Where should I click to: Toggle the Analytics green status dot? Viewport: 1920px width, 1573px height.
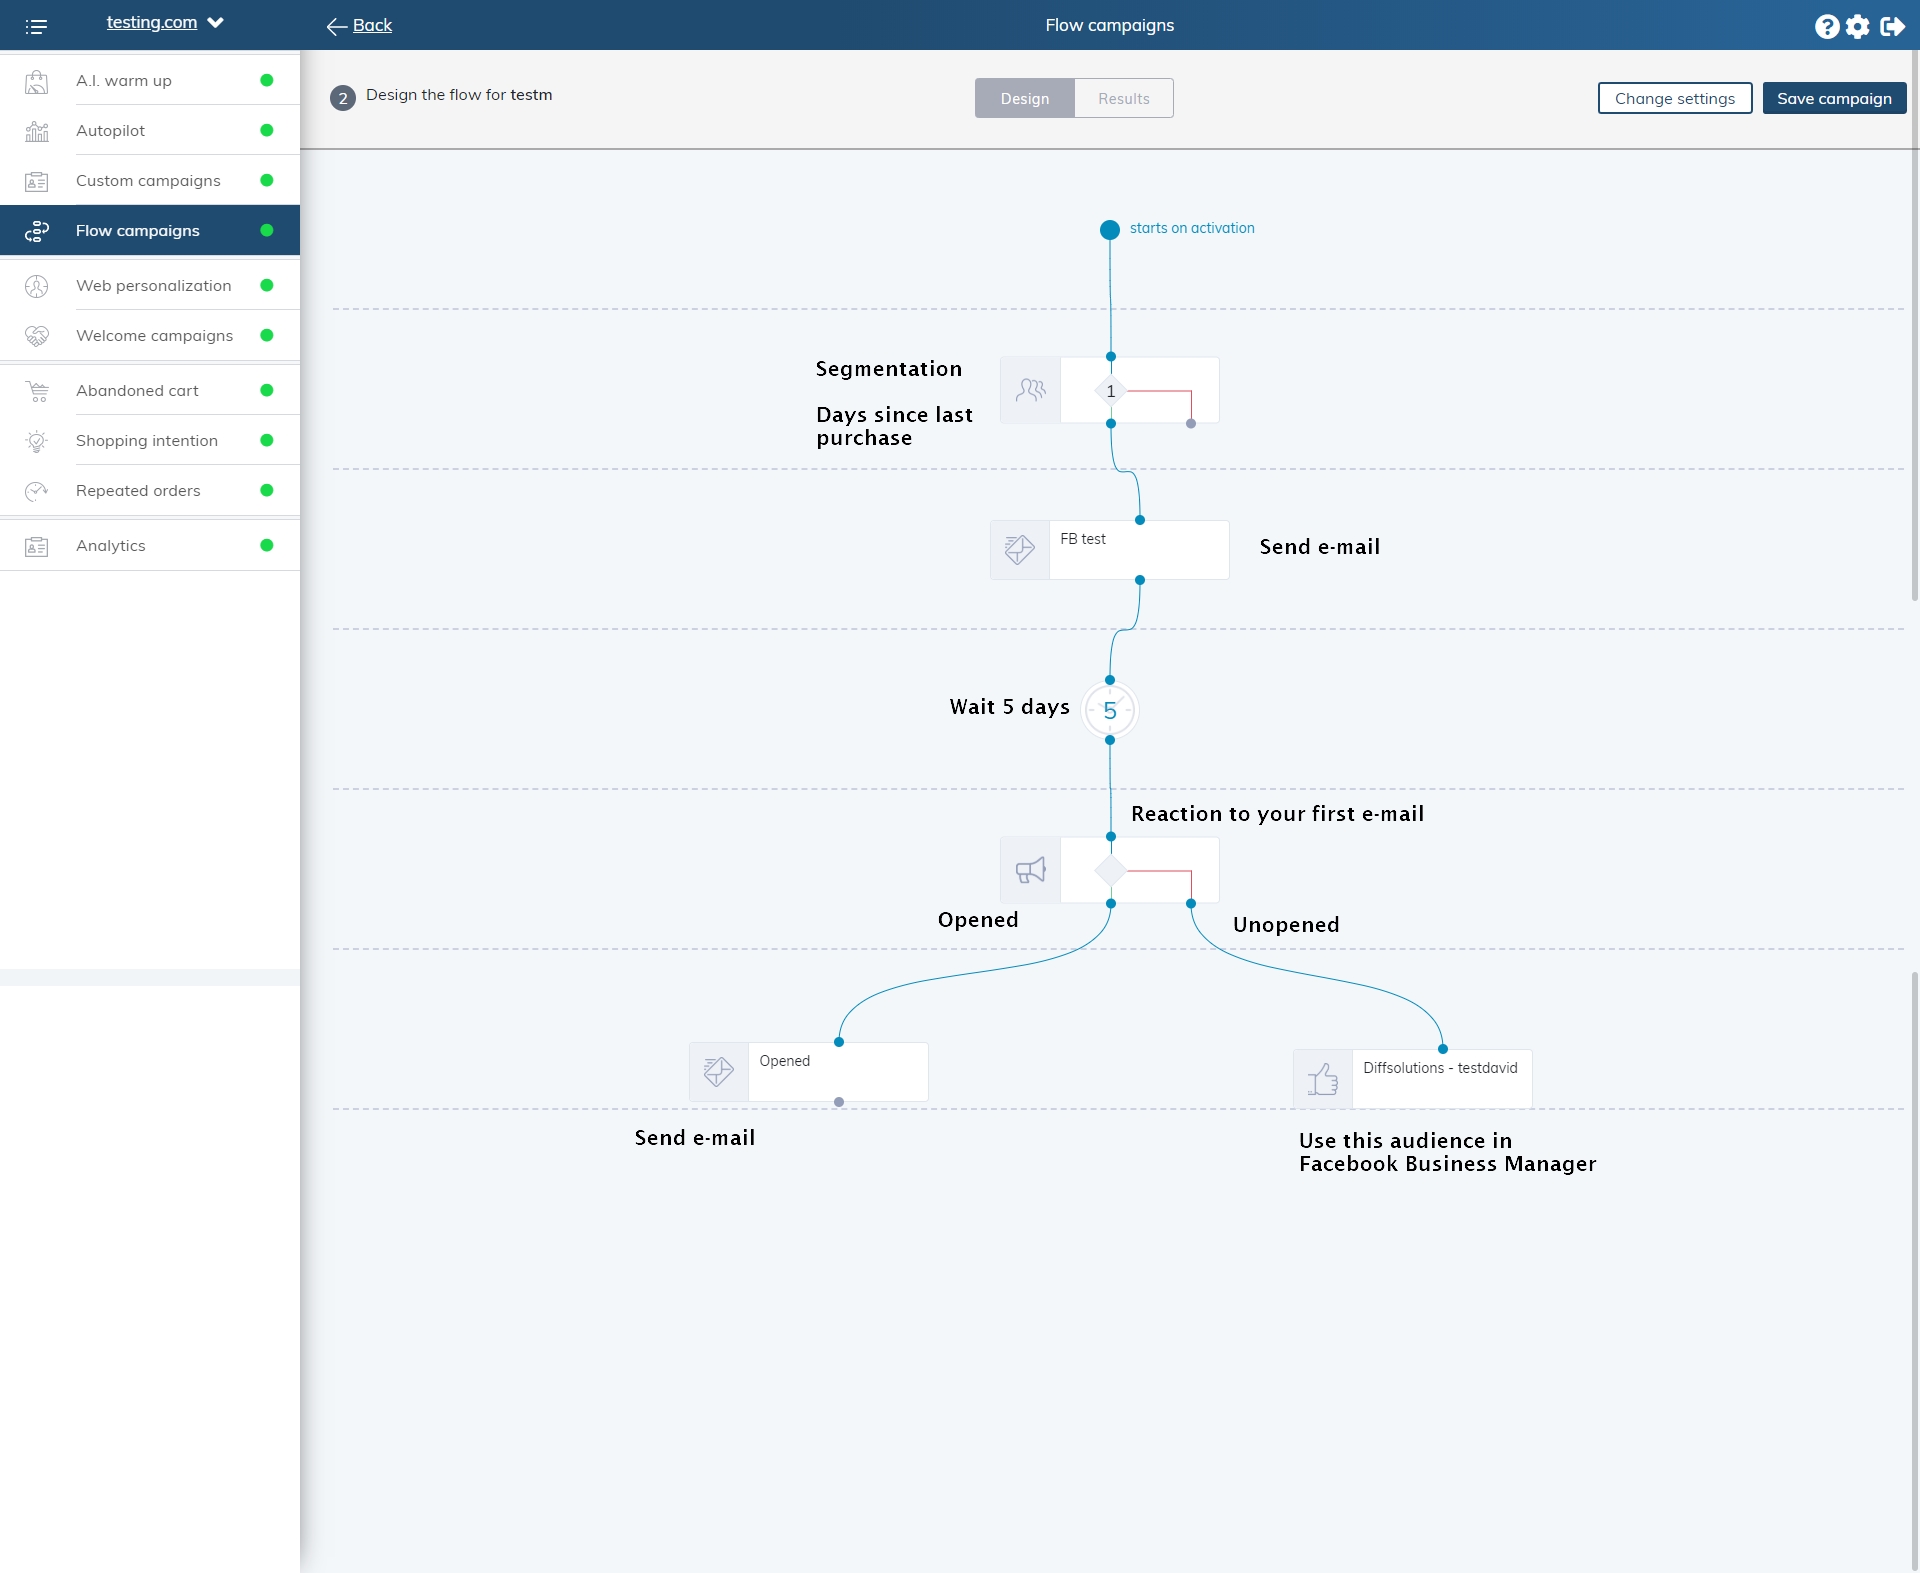click(x=266, y=545)
